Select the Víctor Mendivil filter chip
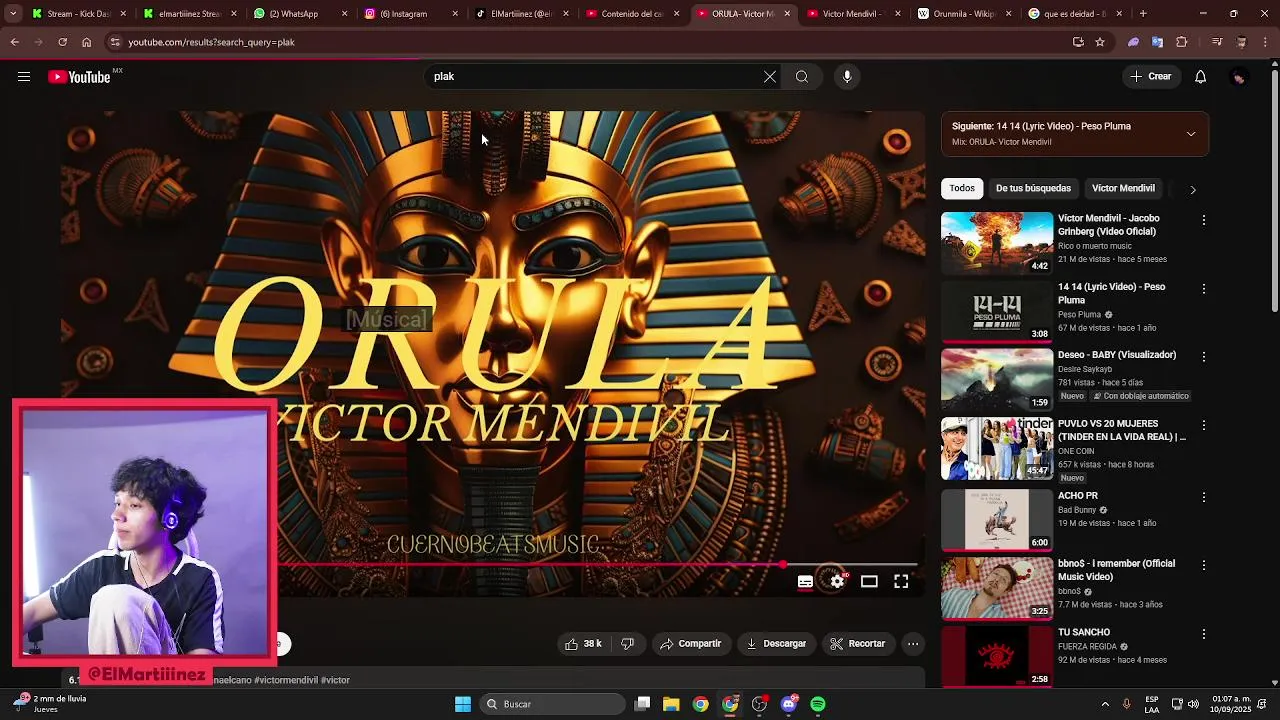Viewport: 1280px width, 720px height. [x=1123, y=188]
